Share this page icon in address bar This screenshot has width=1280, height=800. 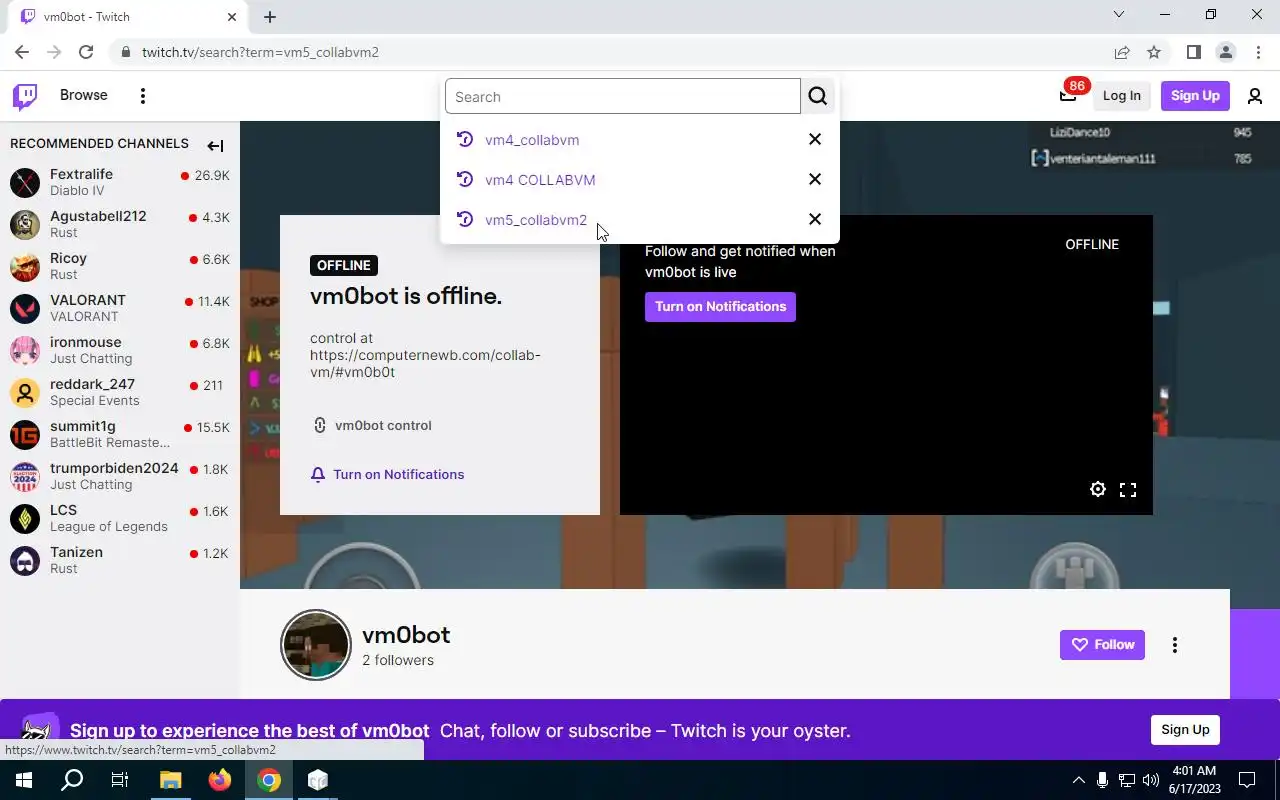[1122, 52]
